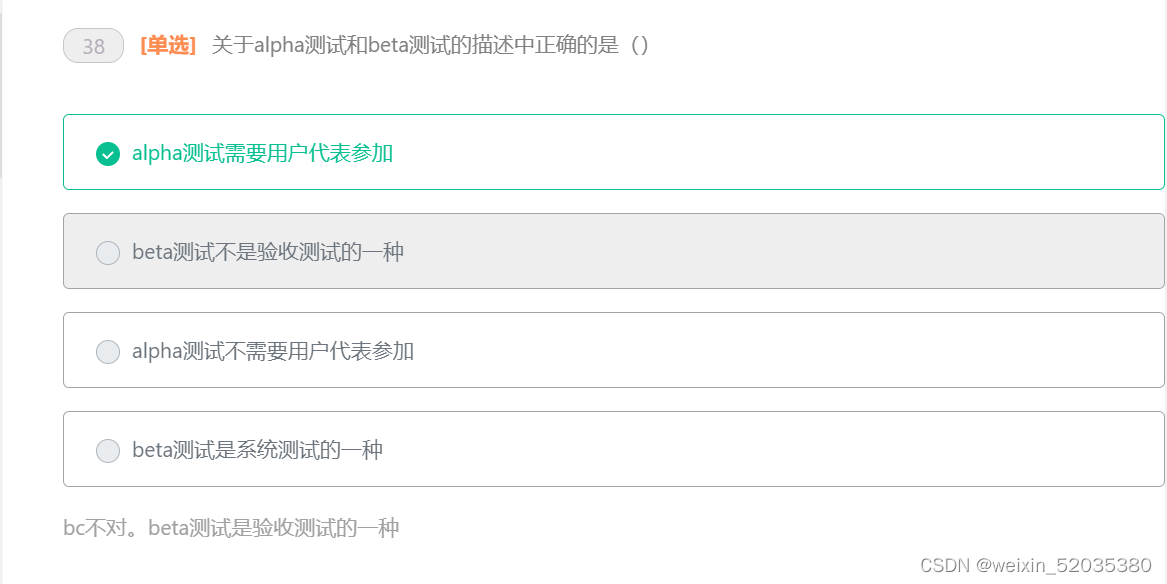The width and height of the screenshot is (1167, 584).
Task: Click the green checkmark icon on first option
Action: [x=108, y=154]
